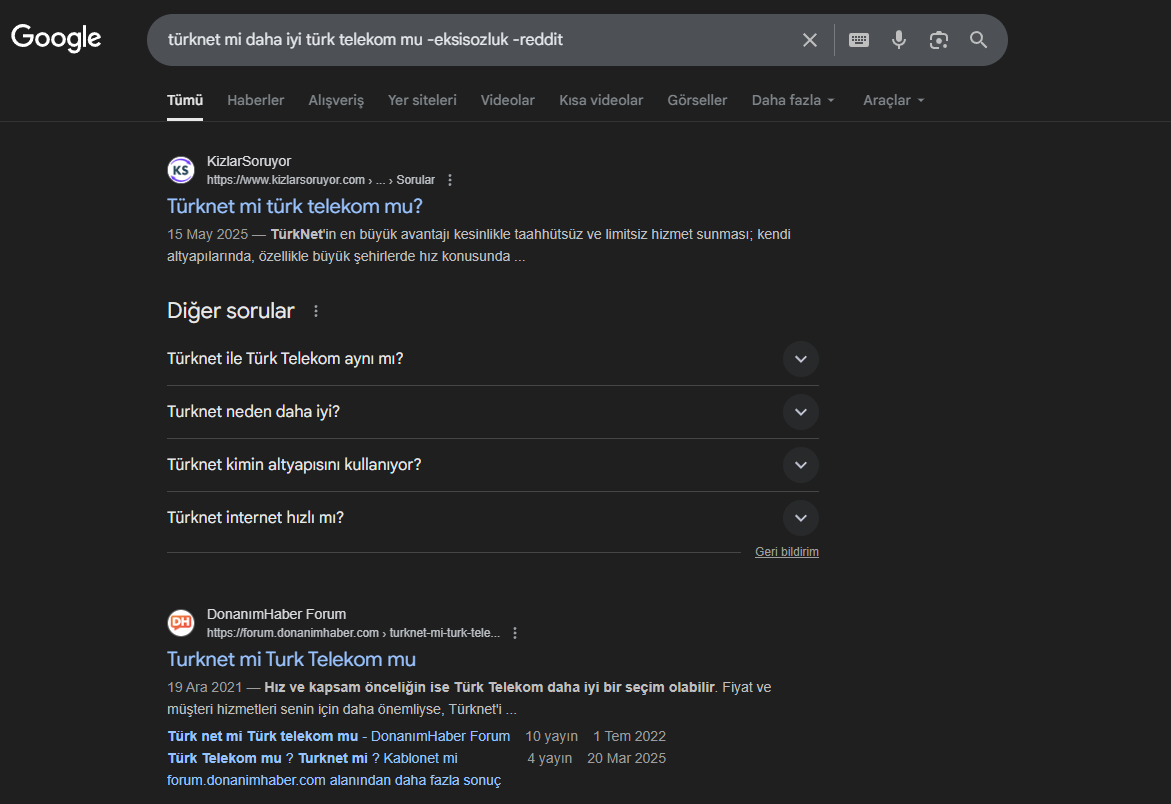The image size is (1171, 804).
Task: Select the Tümü tab
Action: [185, 100]
